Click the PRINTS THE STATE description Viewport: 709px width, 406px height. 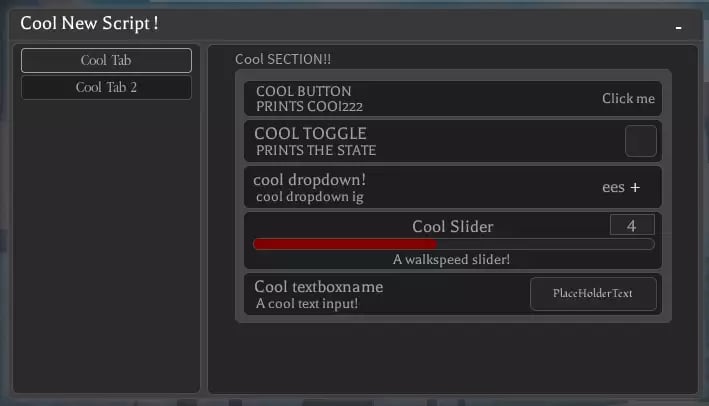pyautogui.click(x=316, y=151)
